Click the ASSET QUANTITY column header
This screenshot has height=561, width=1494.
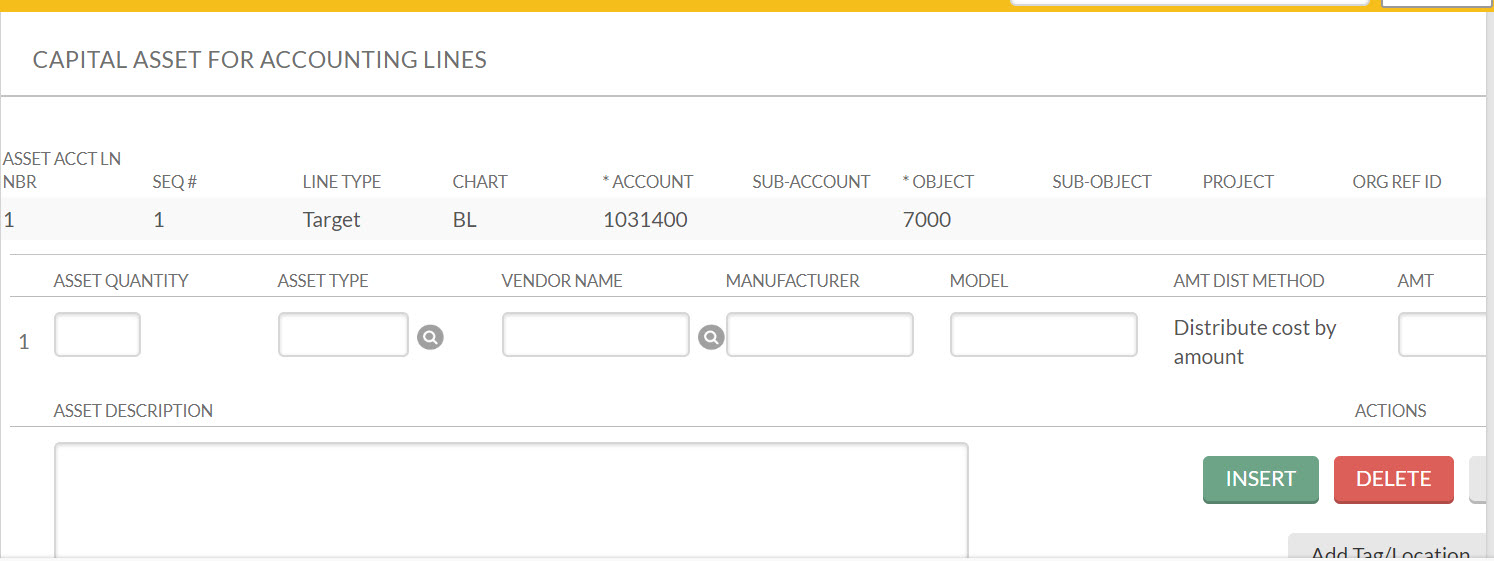(x=121, y=281)
